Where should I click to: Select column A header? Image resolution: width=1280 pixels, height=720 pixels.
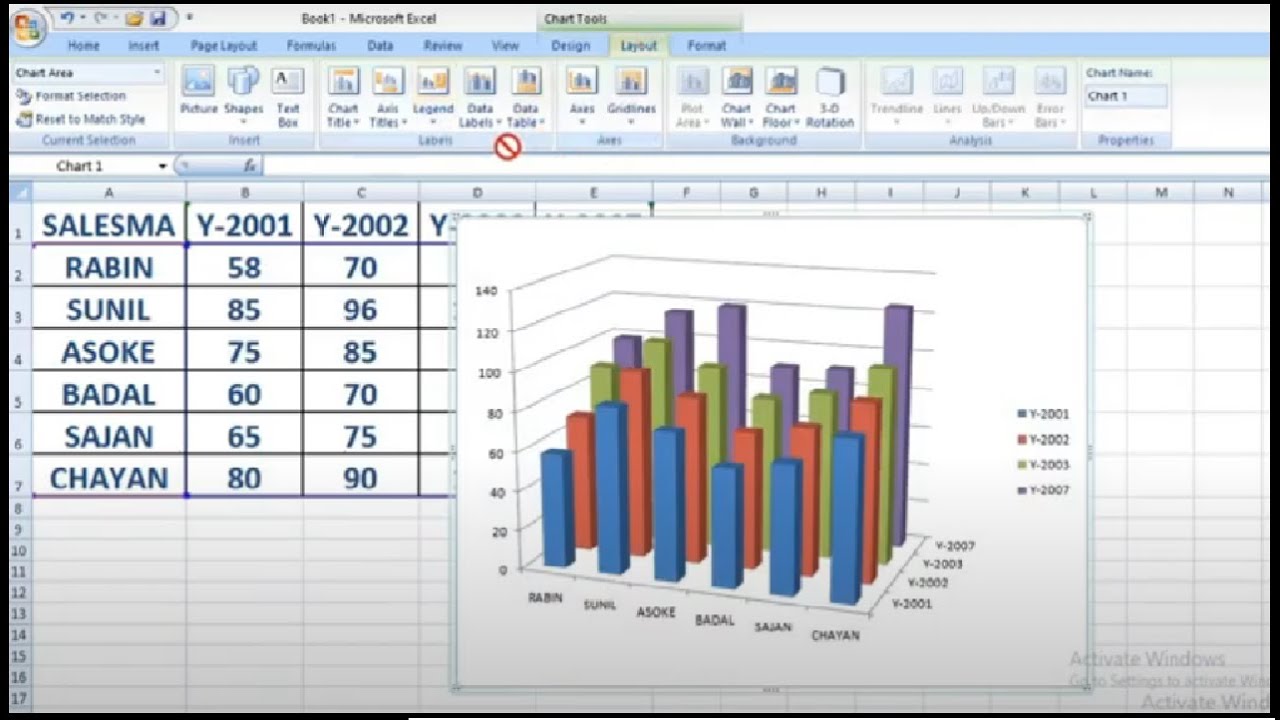[x=108, y=193]
